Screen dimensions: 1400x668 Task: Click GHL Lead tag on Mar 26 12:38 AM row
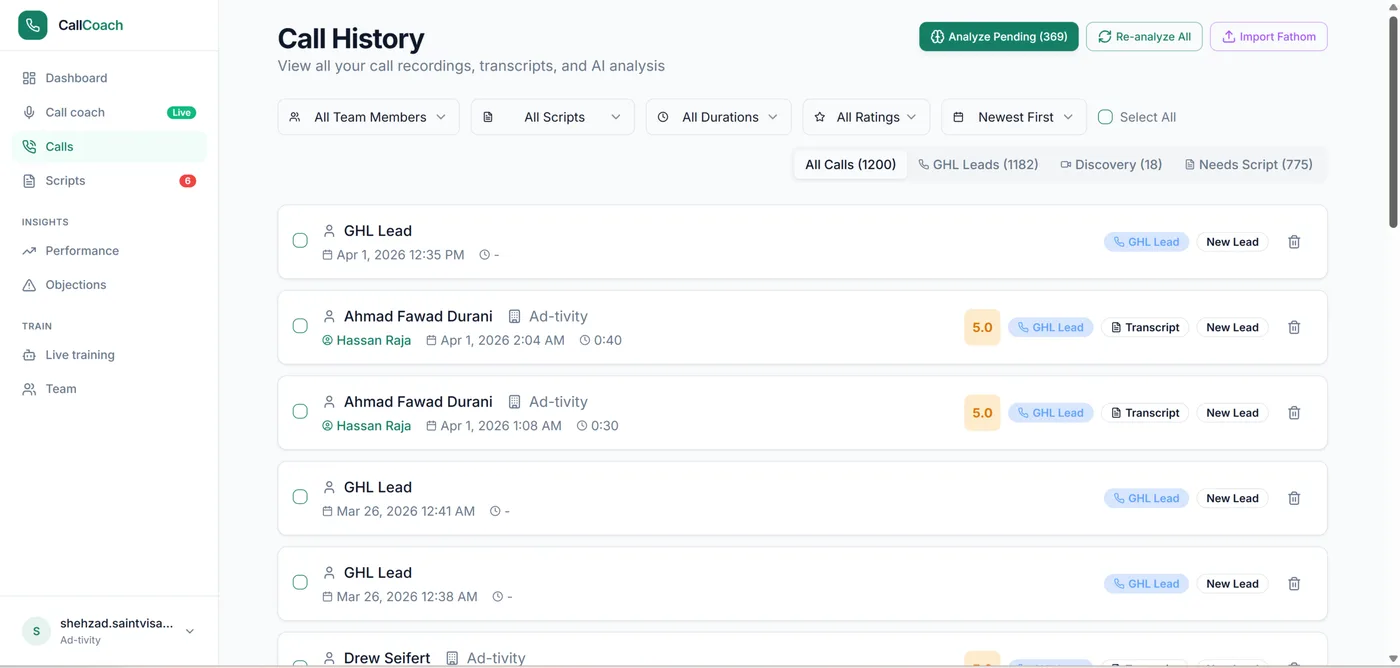pyautogui.click(x=1146, y=584)
